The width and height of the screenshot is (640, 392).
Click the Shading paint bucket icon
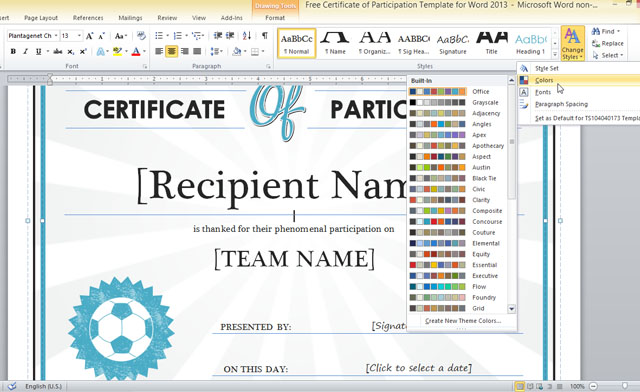click(236, 51)
